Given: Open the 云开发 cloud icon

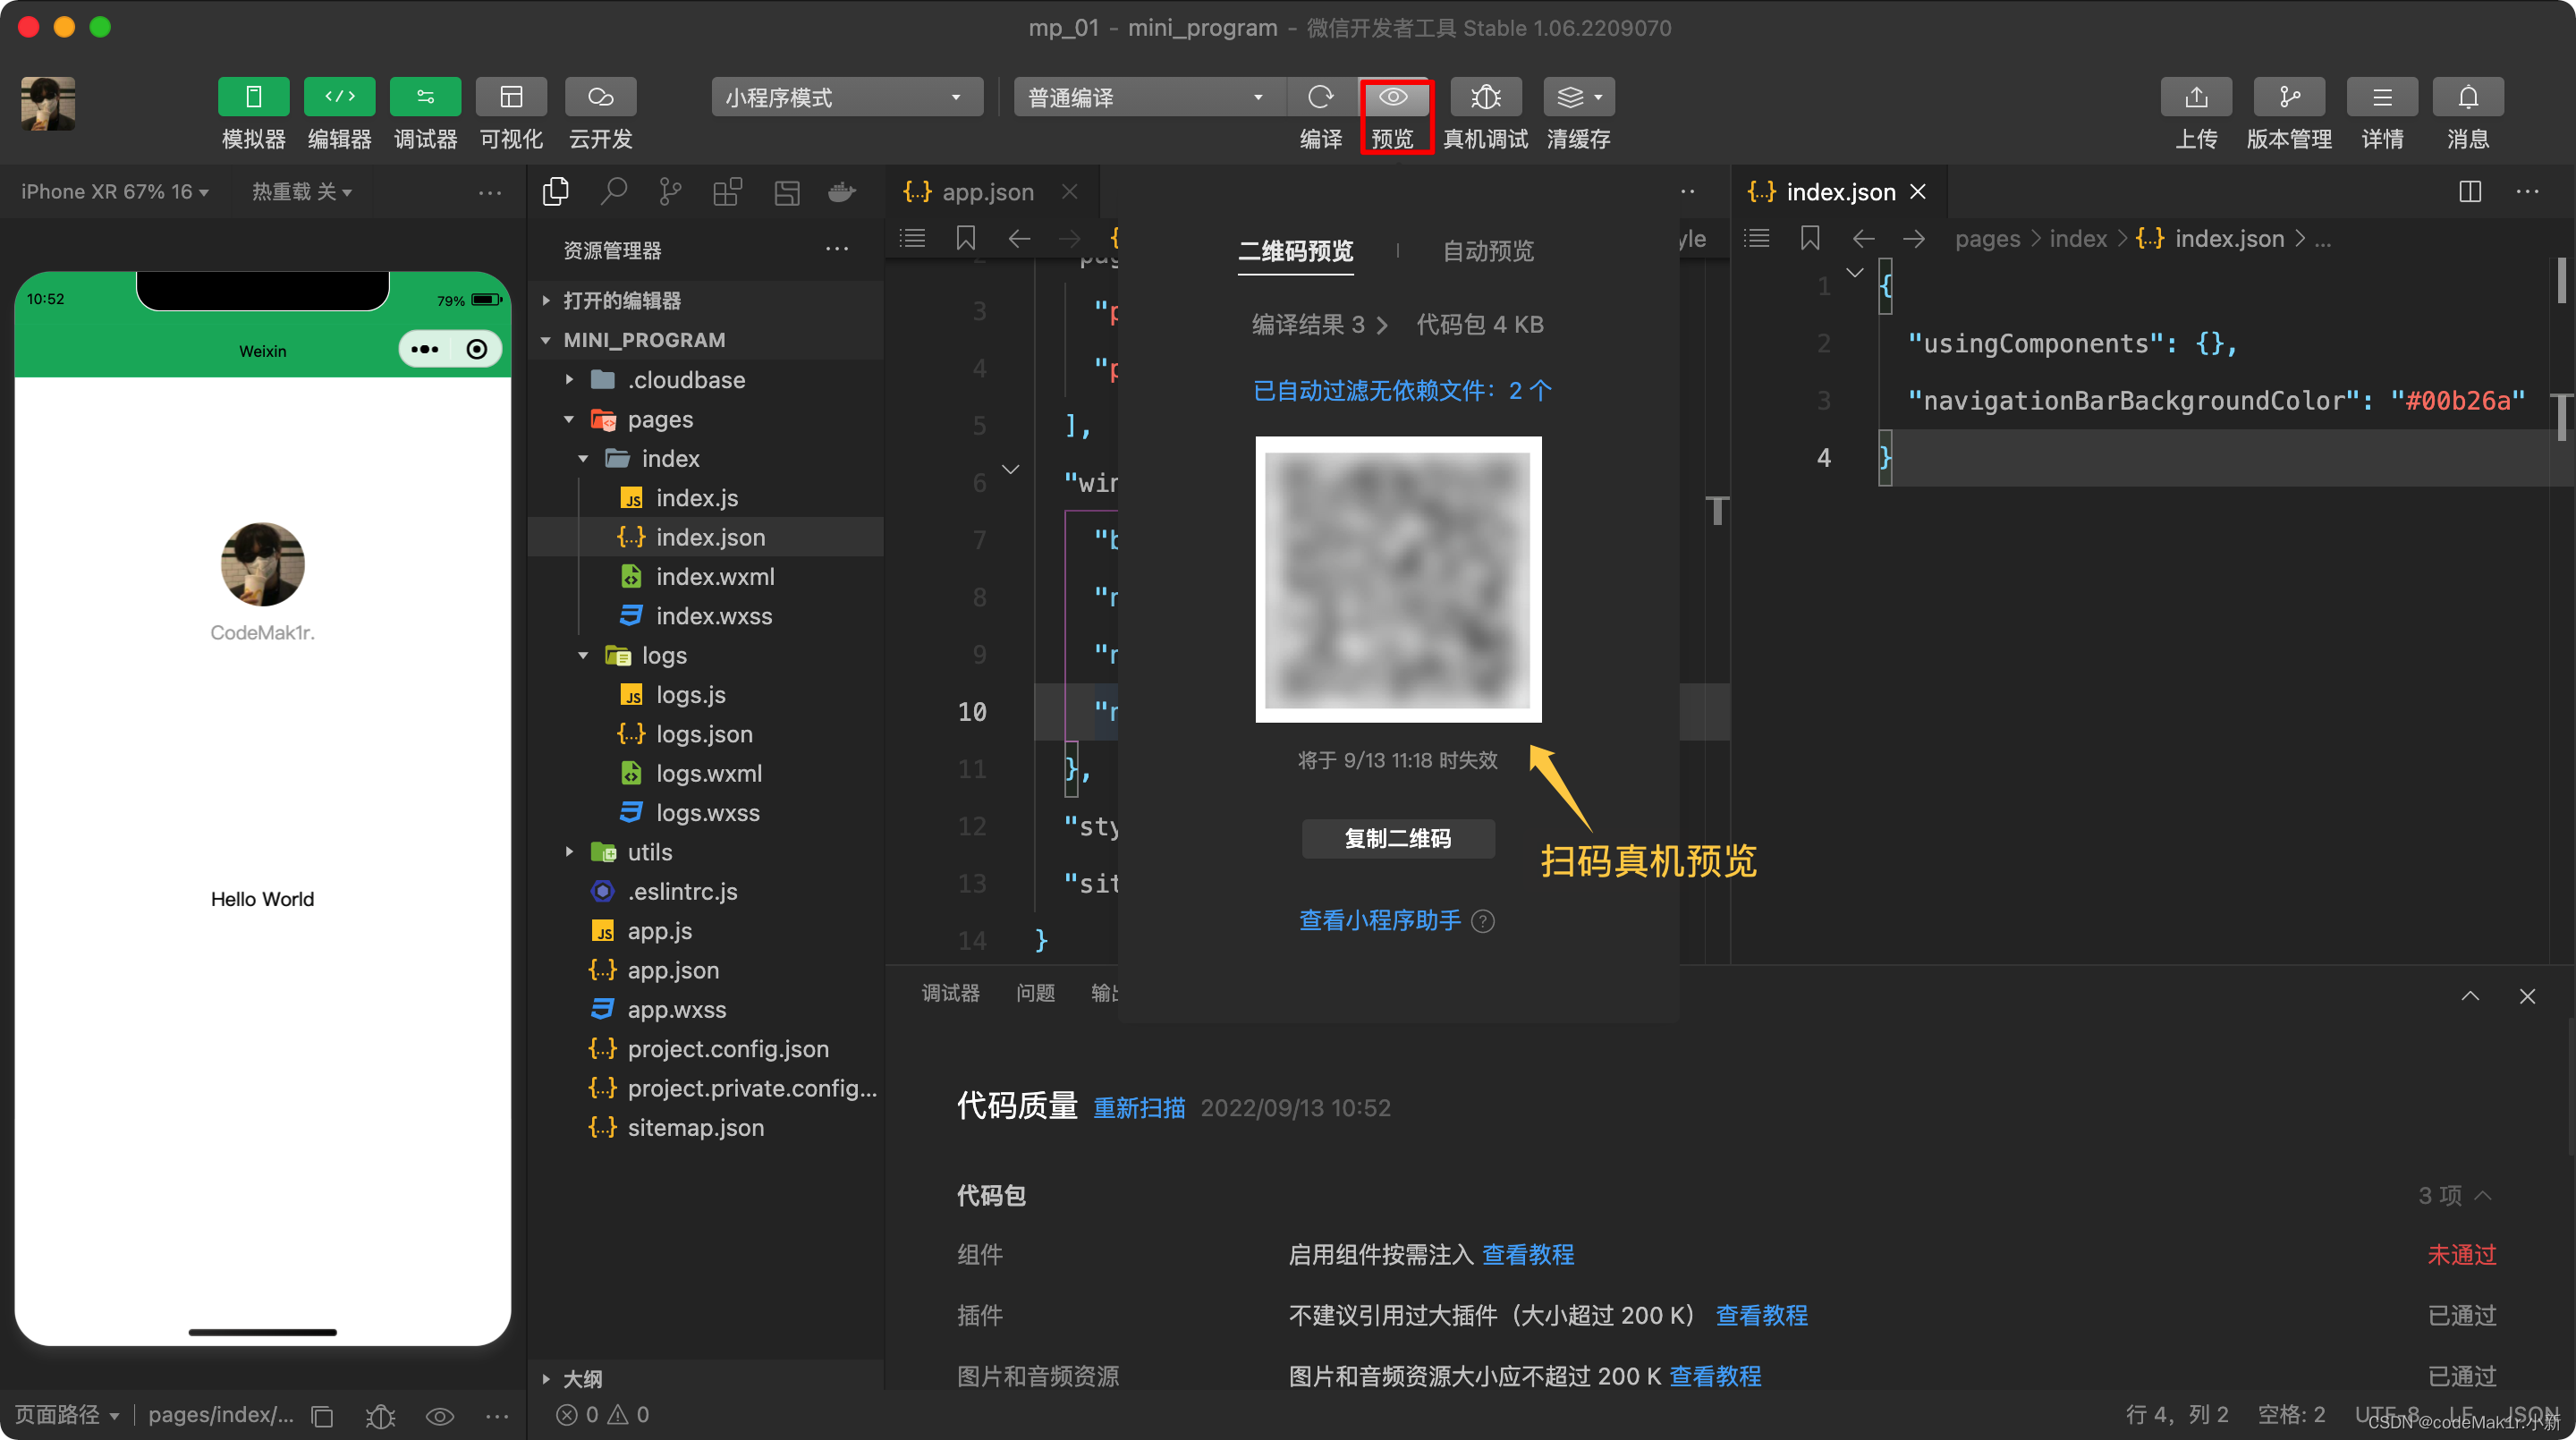Looking at the screenshot, I should [x=600, y=97].
